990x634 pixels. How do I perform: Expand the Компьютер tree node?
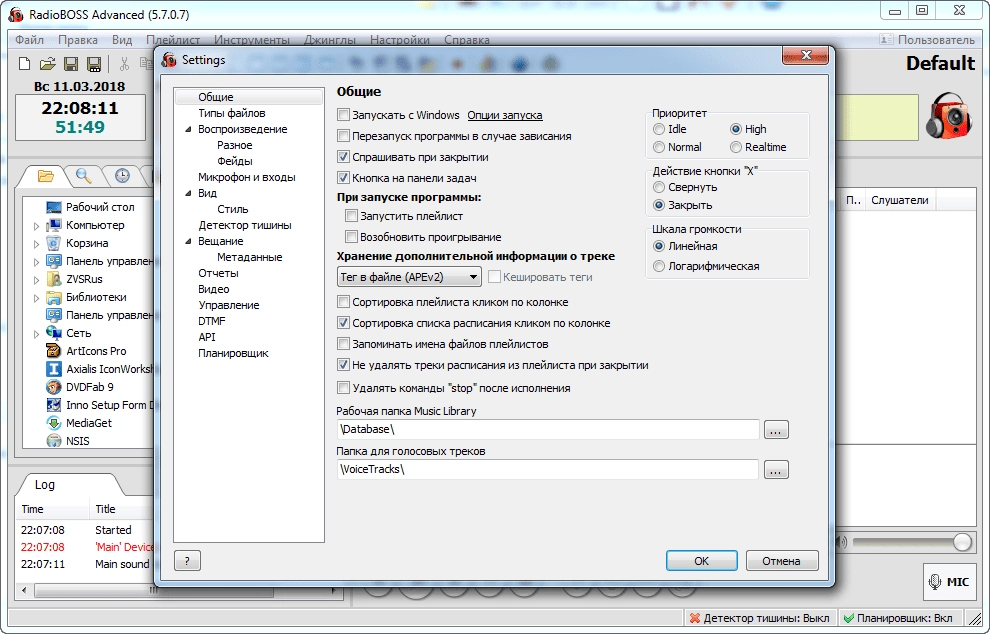(x=36, y=226)
